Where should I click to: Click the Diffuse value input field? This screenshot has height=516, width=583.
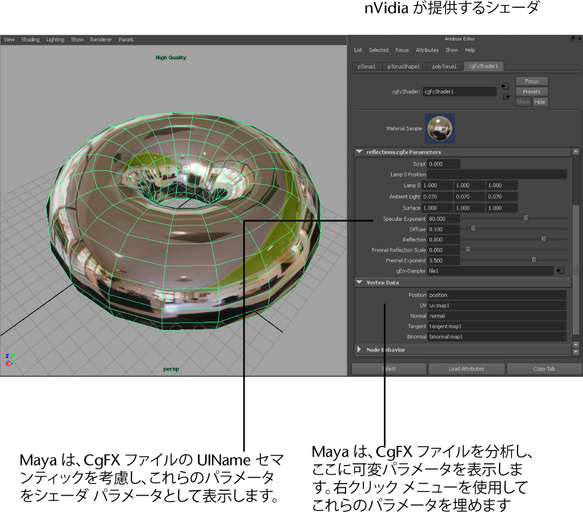(444, 229)
